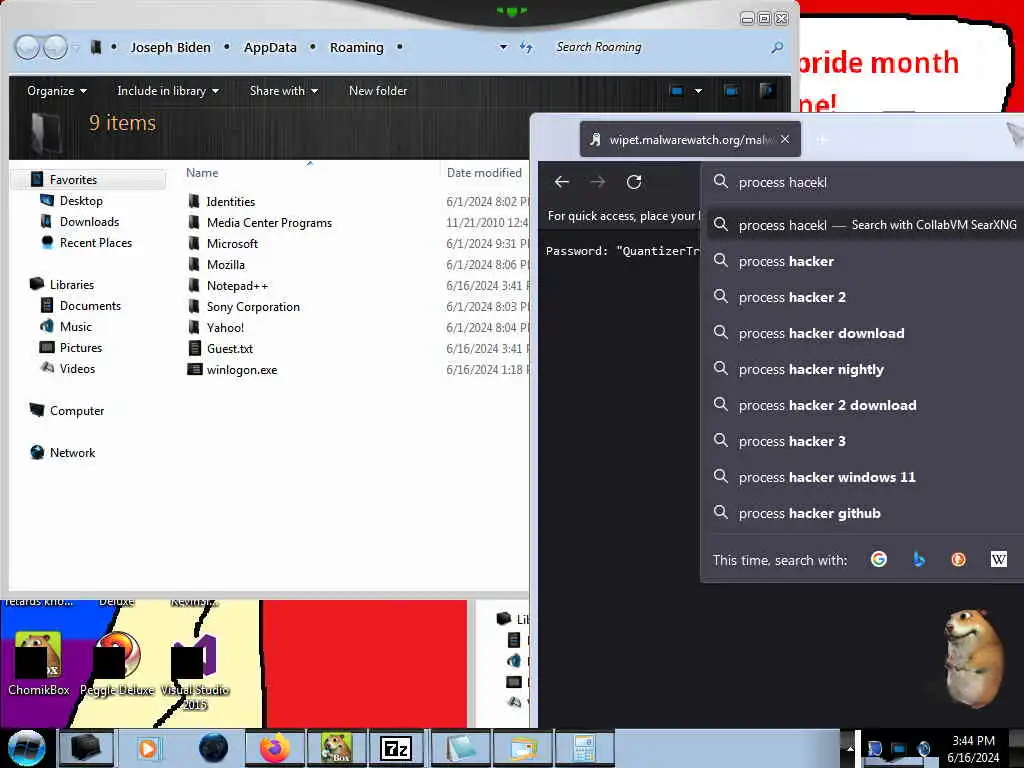This screenshot has height=768, width=1024.
Task: Reload the browser page
Action: [633, 182]
